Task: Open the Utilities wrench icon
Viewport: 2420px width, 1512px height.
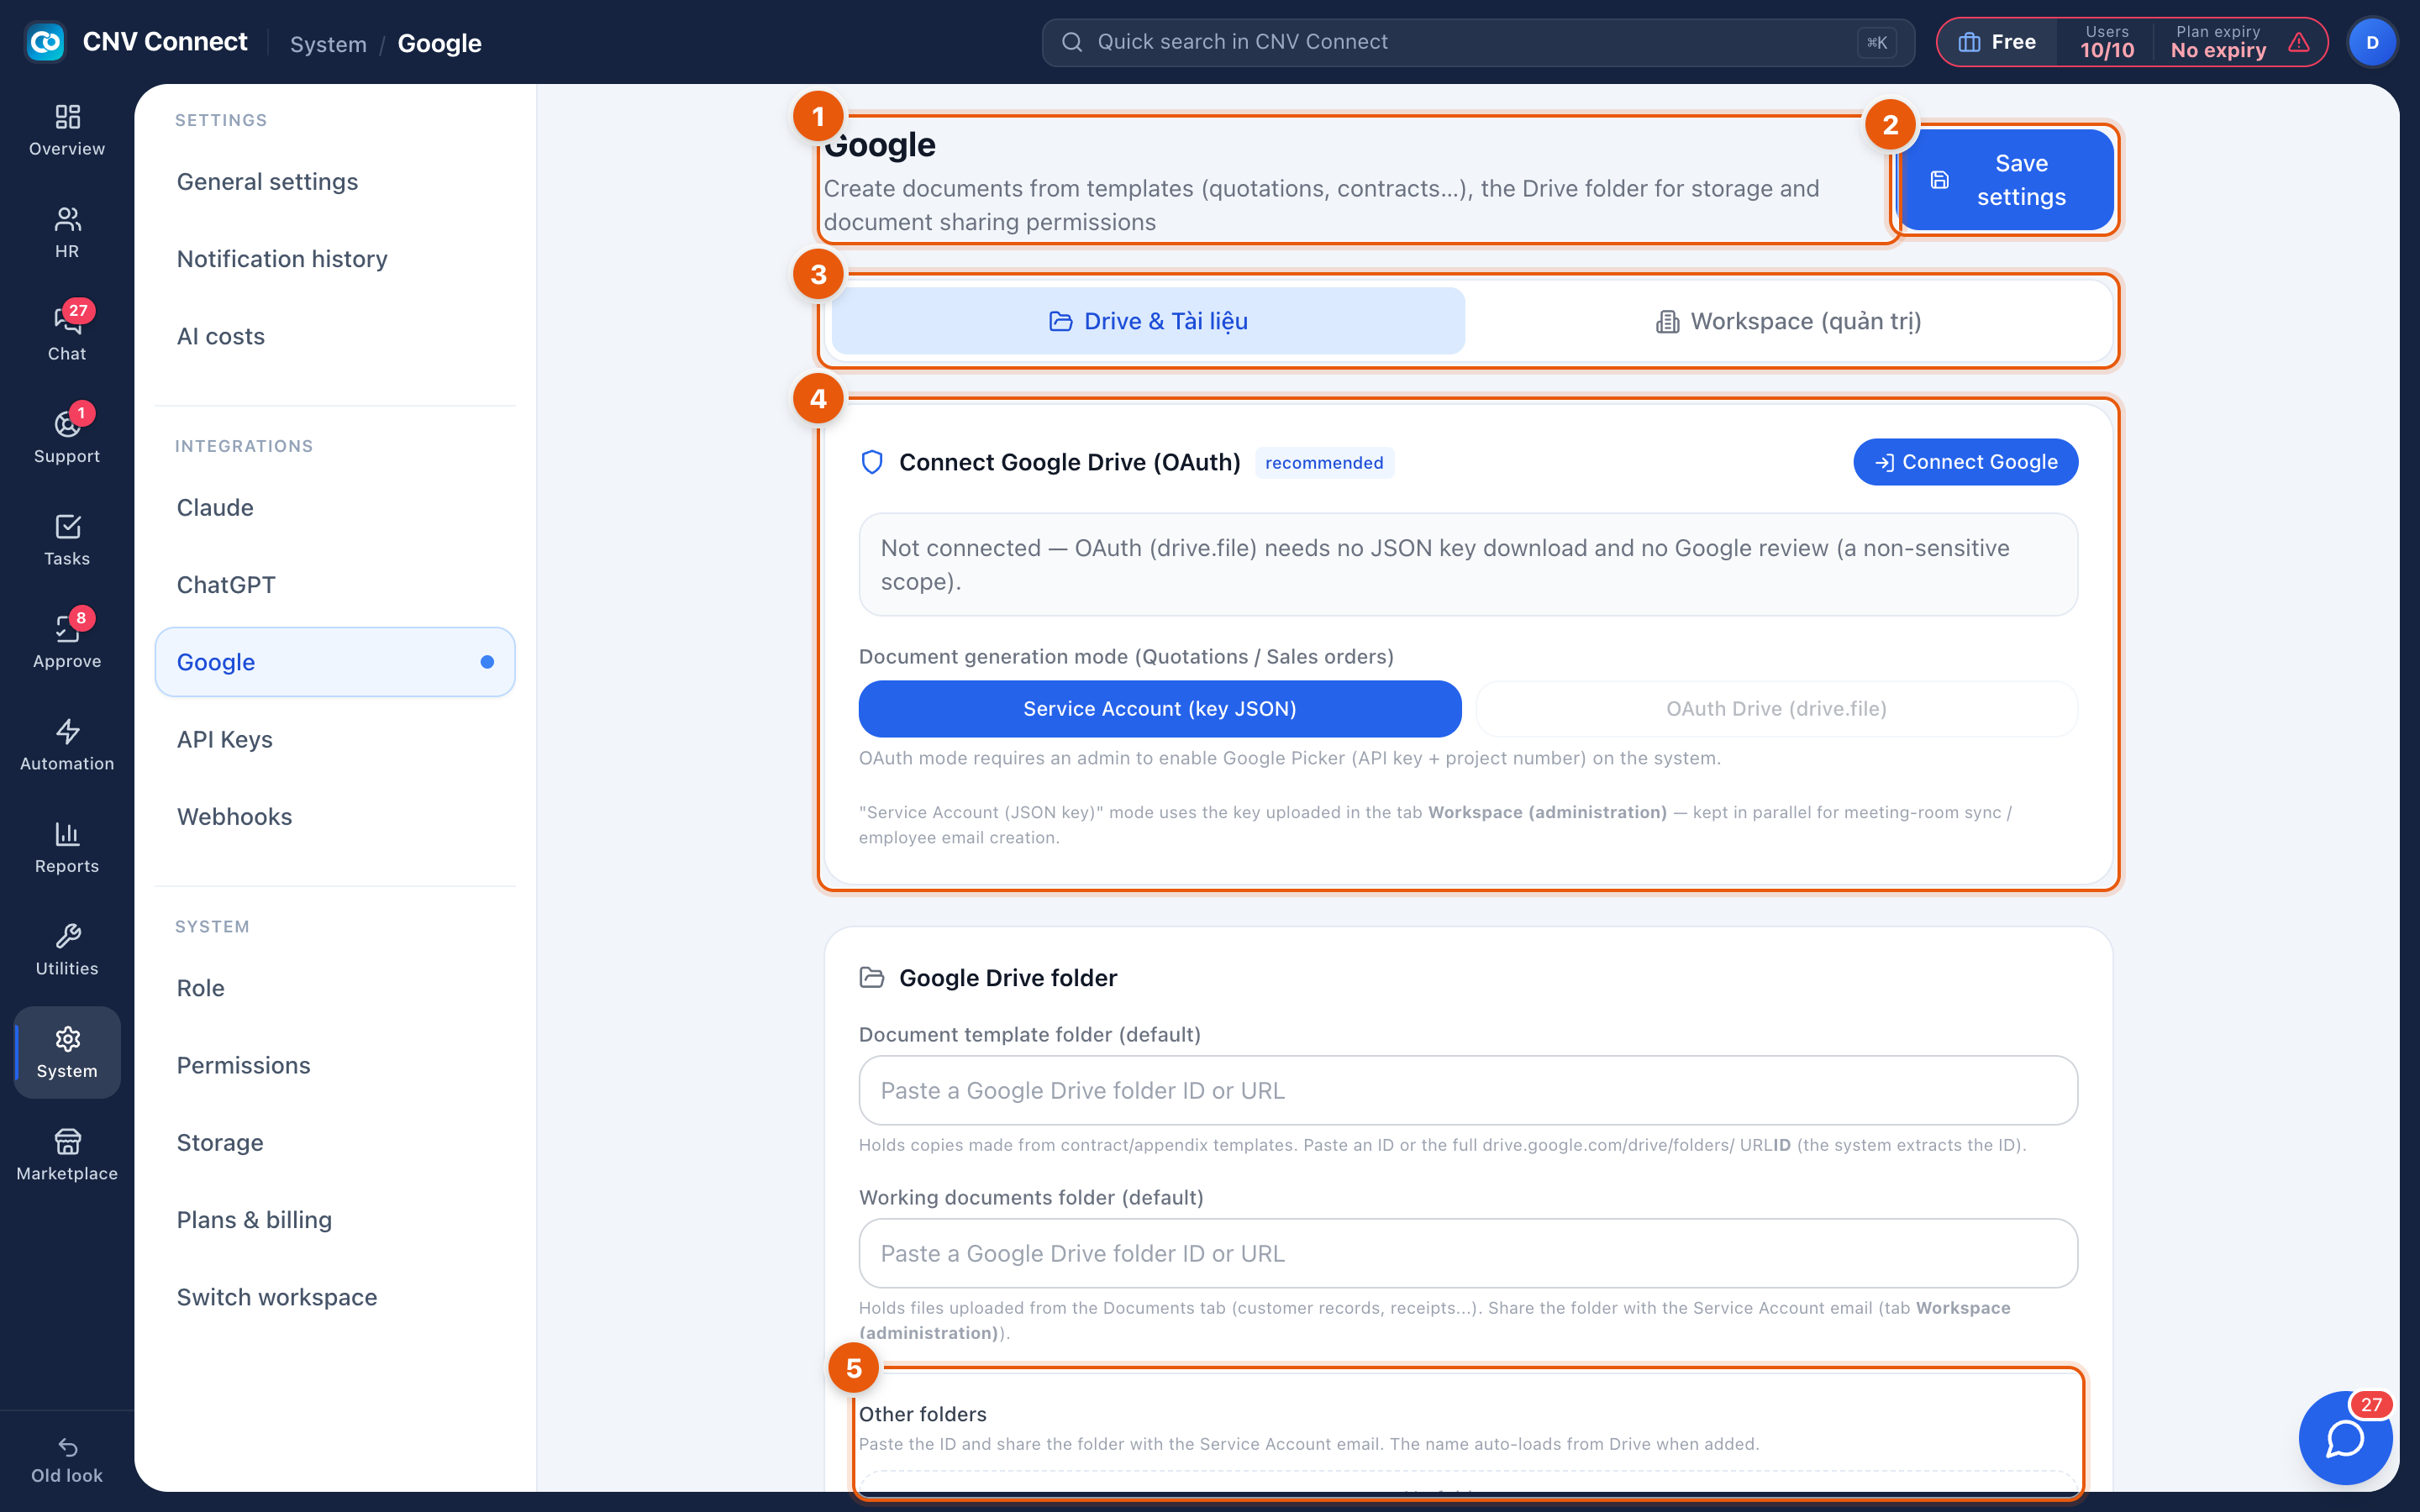Action: [67, 937]
